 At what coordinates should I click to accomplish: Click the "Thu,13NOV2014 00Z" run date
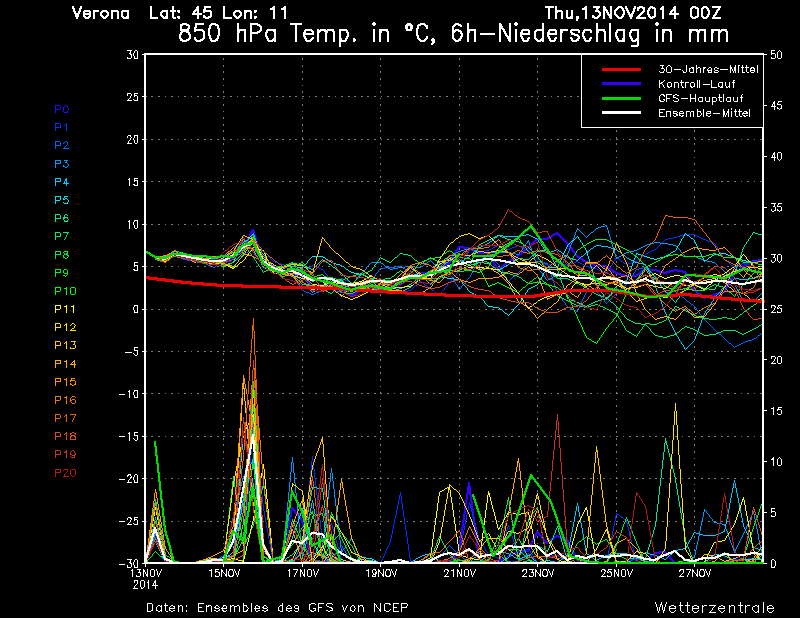pos(633,13)
